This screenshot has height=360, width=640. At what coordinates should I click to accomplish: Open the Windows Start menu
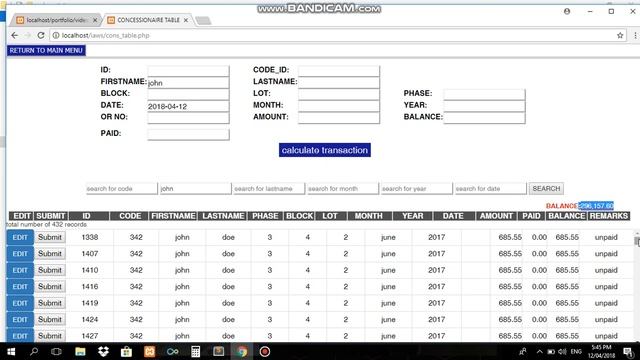[11, 351]
